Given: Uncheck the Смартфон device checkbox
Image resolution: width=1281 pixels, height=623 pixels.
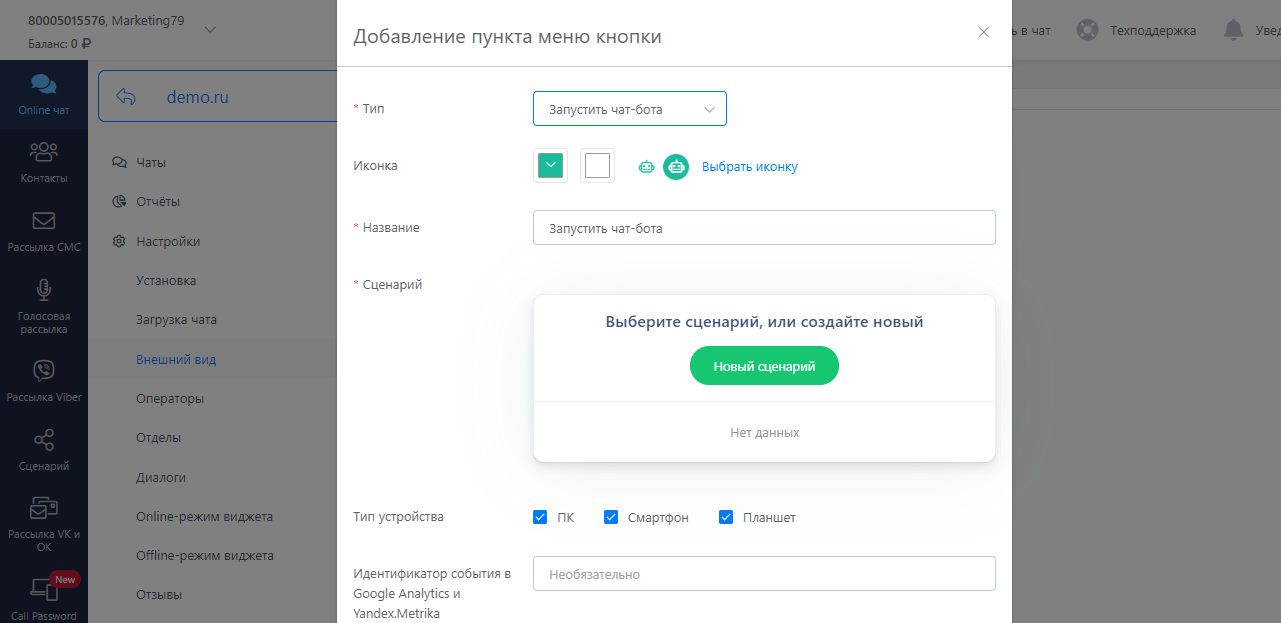Looking at the screenshot, I should pyautogui.click(x=611, y=517).
